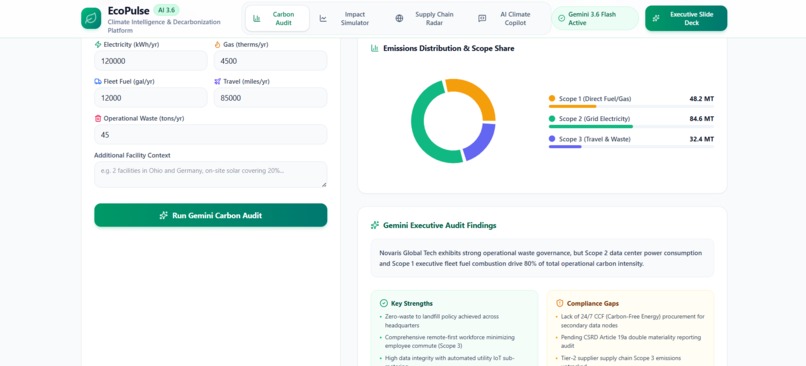Screen dimensions: 806x366
Task: Click the Scope 1 orange progress bar
Action: (x=572, y=106)
